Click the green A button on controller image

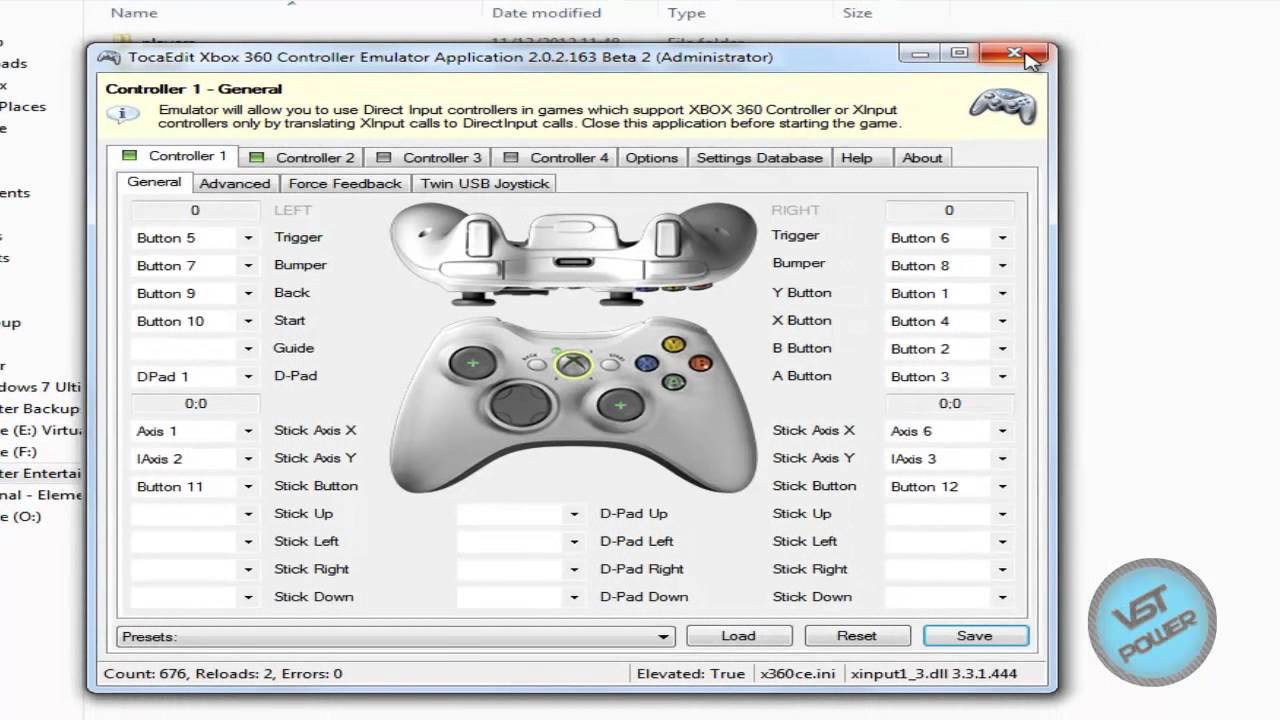(674, 382)
